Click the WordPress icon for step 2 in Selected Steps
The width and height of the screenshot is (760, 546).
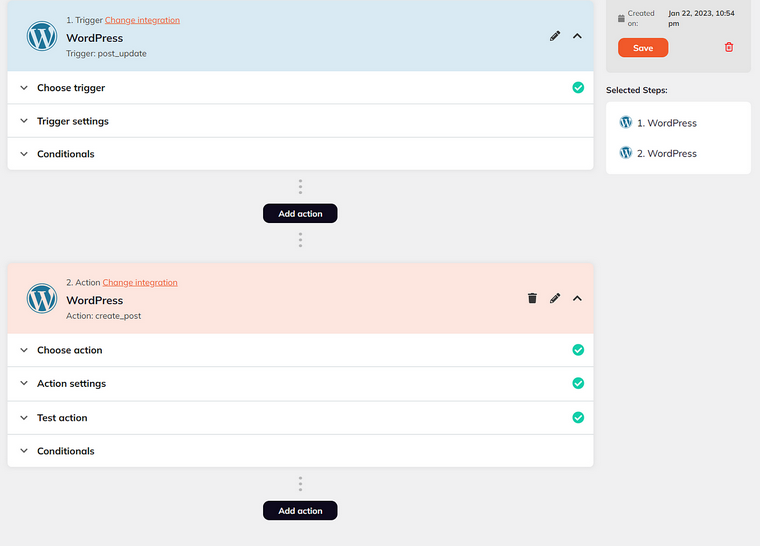click(626, 153)
